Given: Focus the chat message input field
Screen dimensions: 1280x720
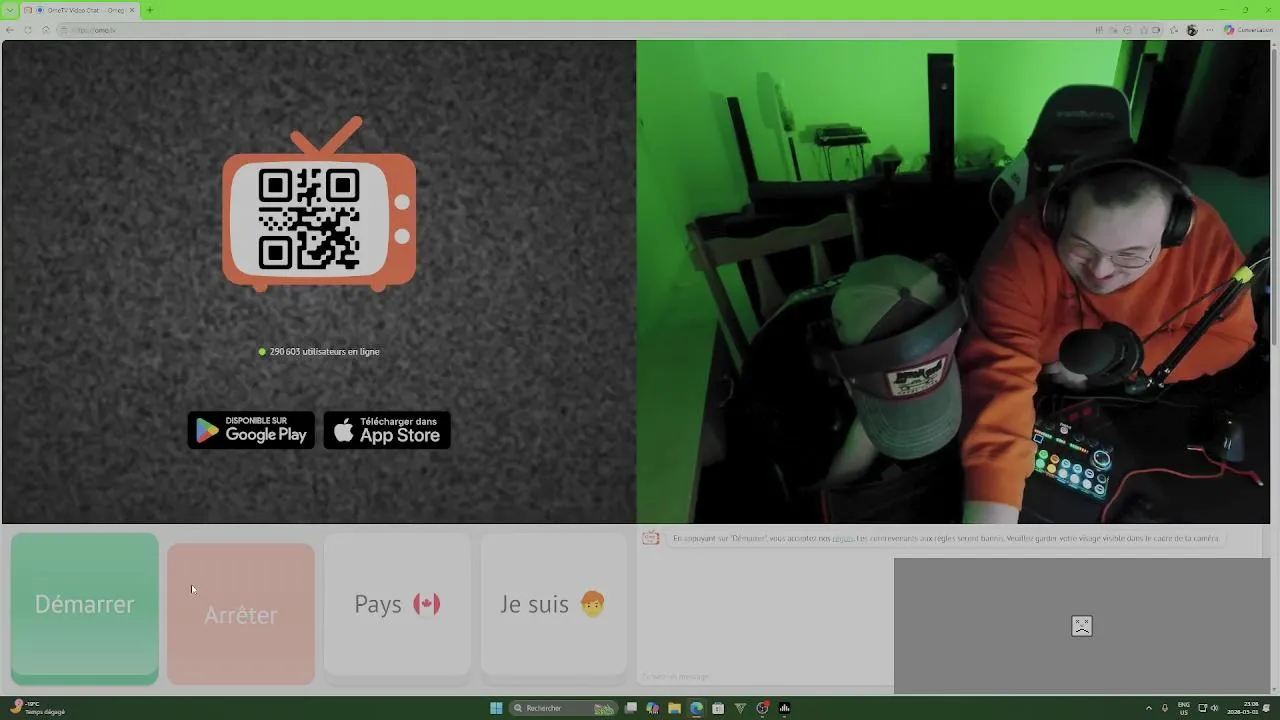Looking at the screenshot, I should 765,677.
